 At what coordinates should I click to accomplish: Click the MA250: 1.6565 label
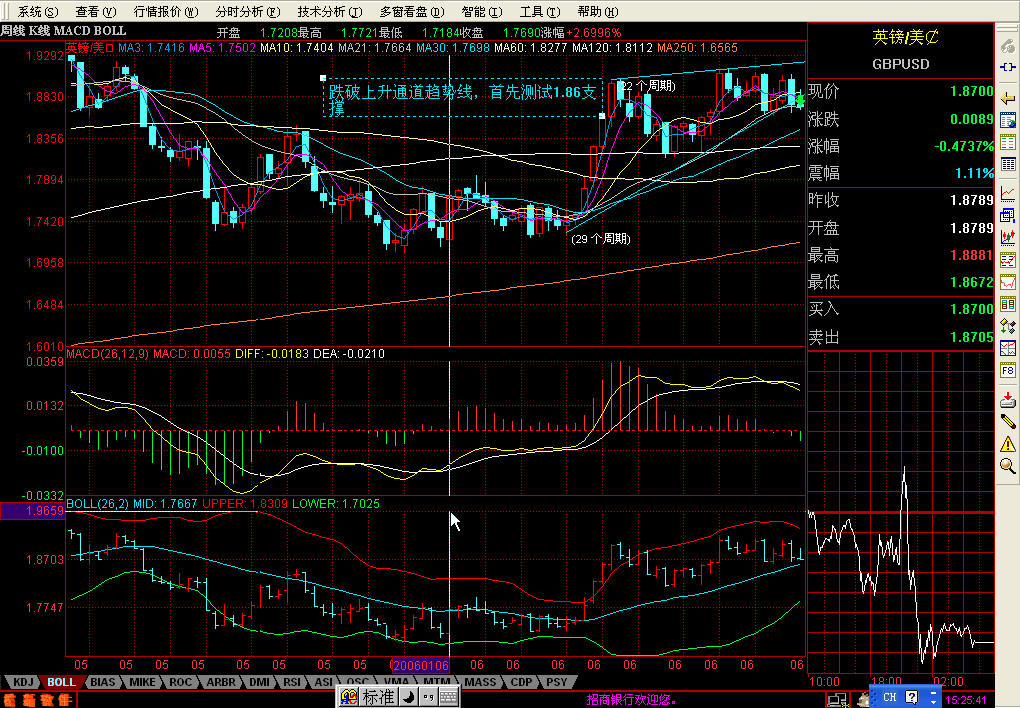click(x=697, y=48)
